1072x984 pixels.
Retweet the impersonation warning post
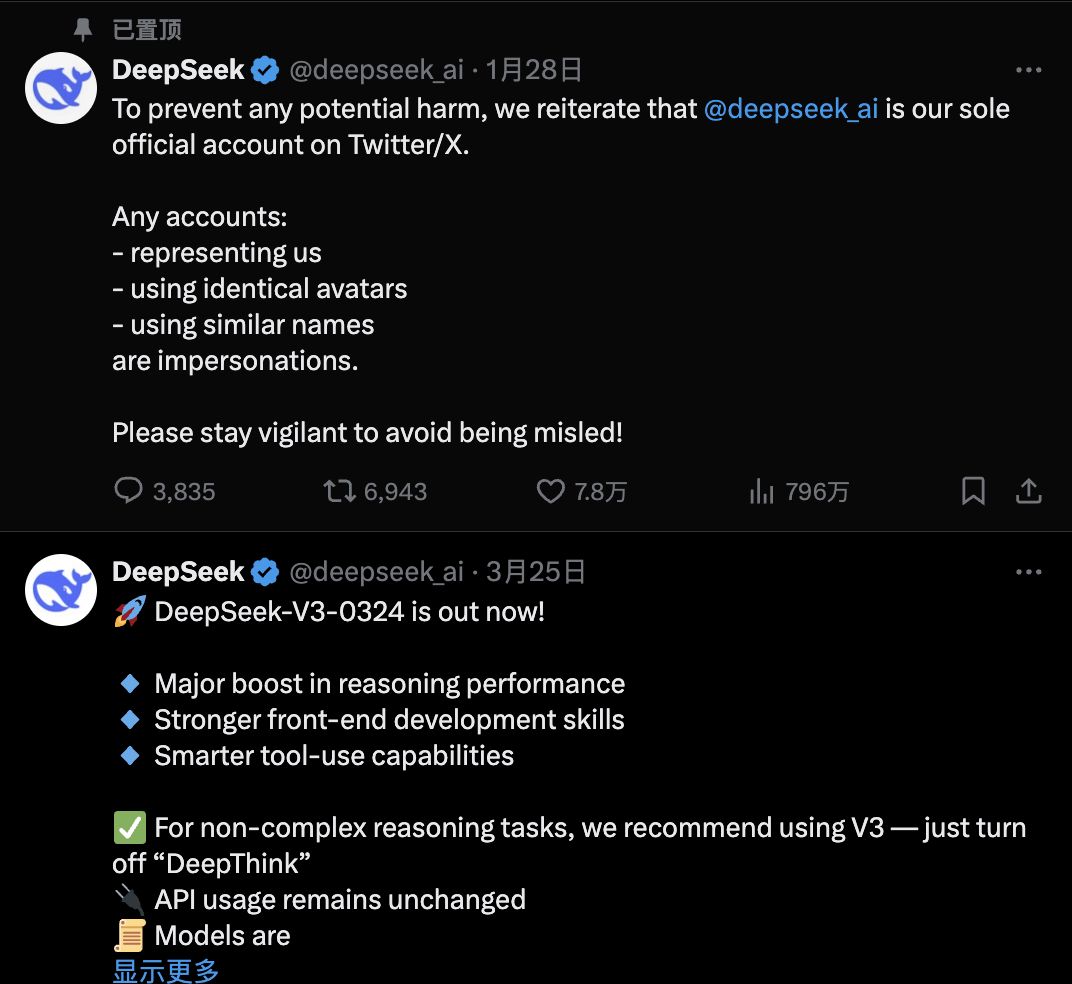340,491
